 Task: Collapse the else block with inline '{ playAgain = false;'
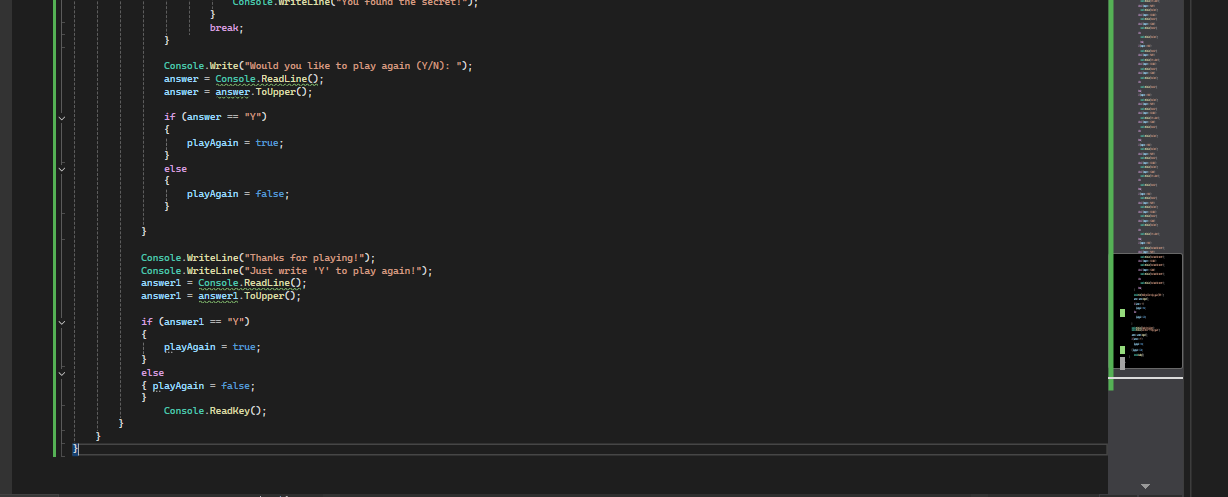(x=61, y=373)
